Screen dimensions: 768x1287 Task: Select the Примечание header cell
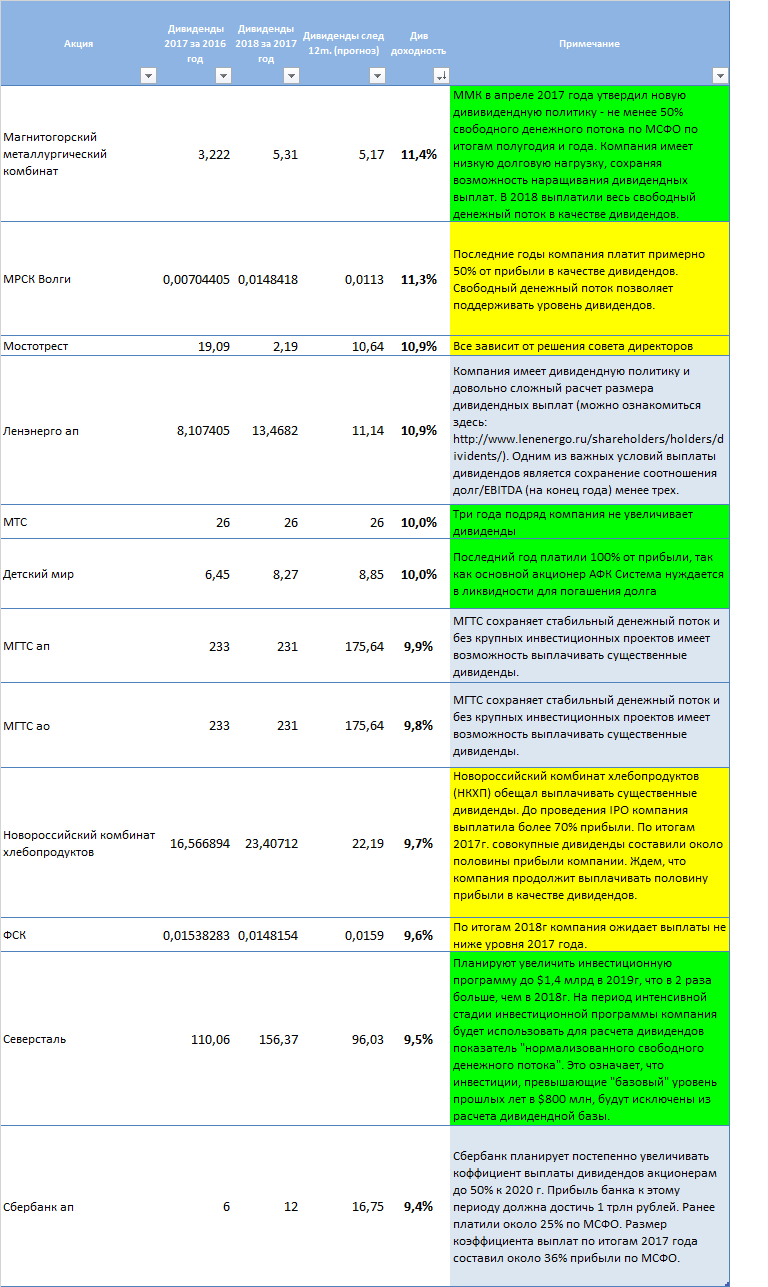(x=589, y=43)
